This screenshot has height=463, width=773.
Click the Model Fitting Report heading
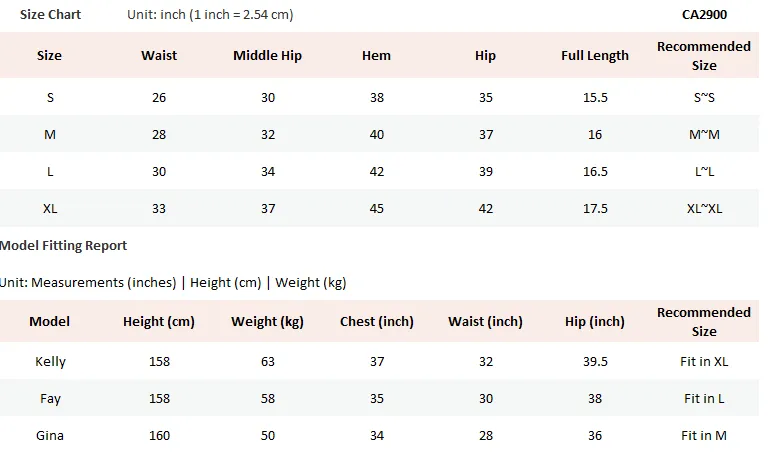pyautogui.click(x=63, y=246)
